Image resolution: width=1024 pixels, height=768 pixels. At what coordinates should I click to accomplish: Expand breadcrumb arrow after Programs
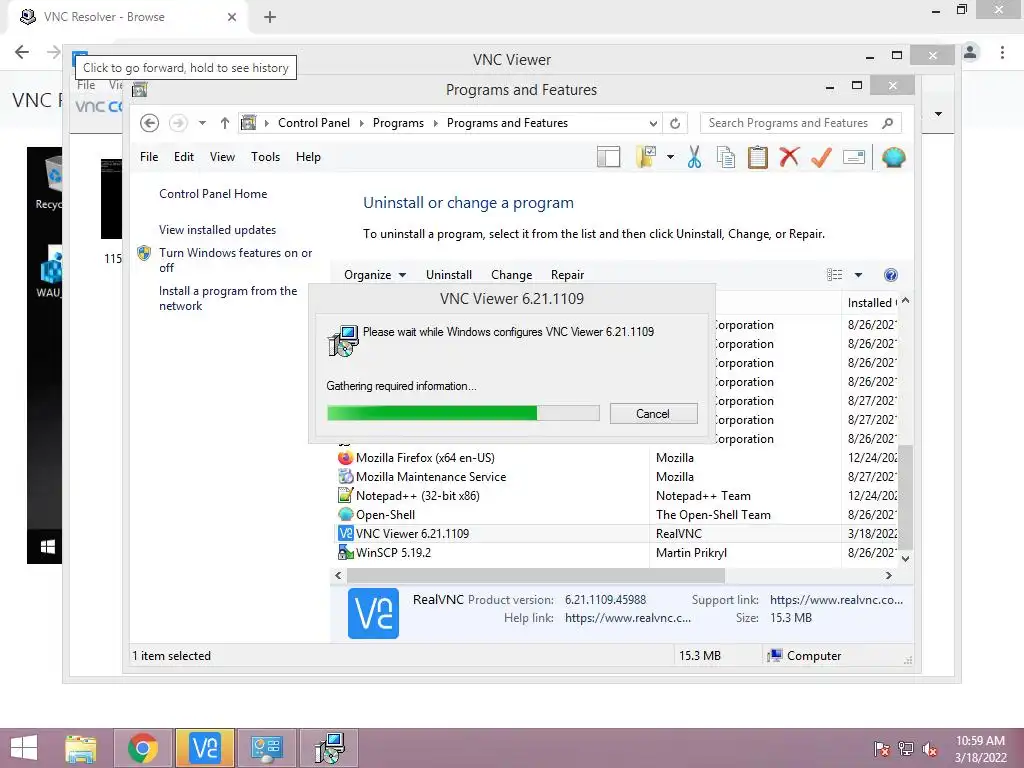click(x=436, y=123)
